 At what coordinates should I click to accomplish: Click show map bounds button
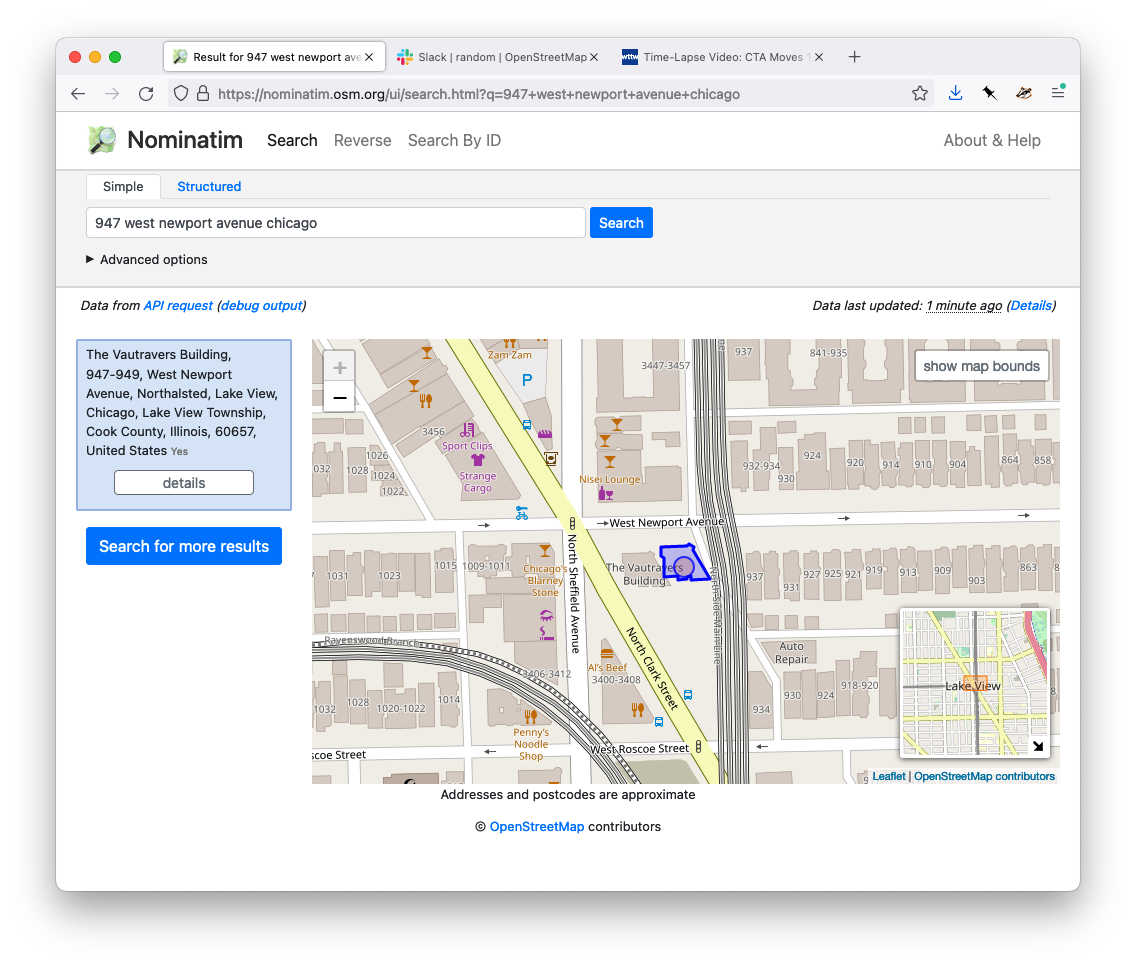pyautogui.click(x=981, y=367)
